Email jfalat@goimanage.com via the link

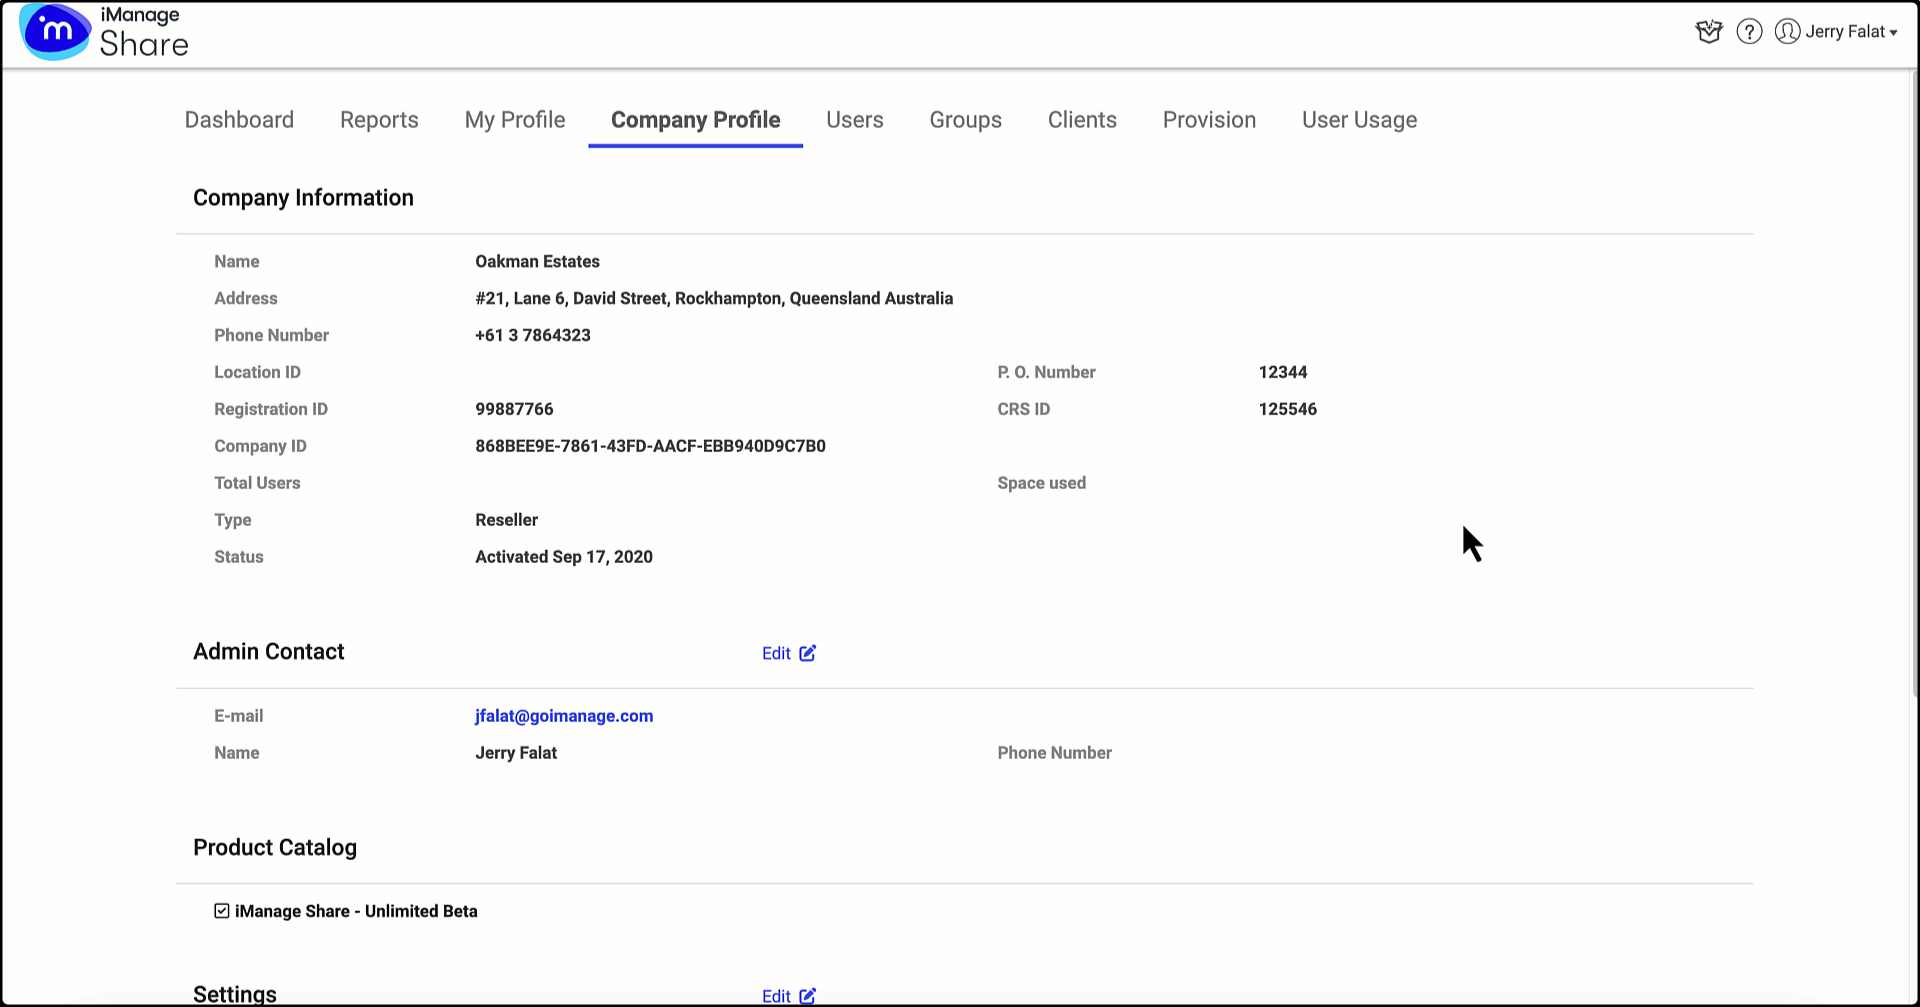pyautogui.click(x=563, y=716)
